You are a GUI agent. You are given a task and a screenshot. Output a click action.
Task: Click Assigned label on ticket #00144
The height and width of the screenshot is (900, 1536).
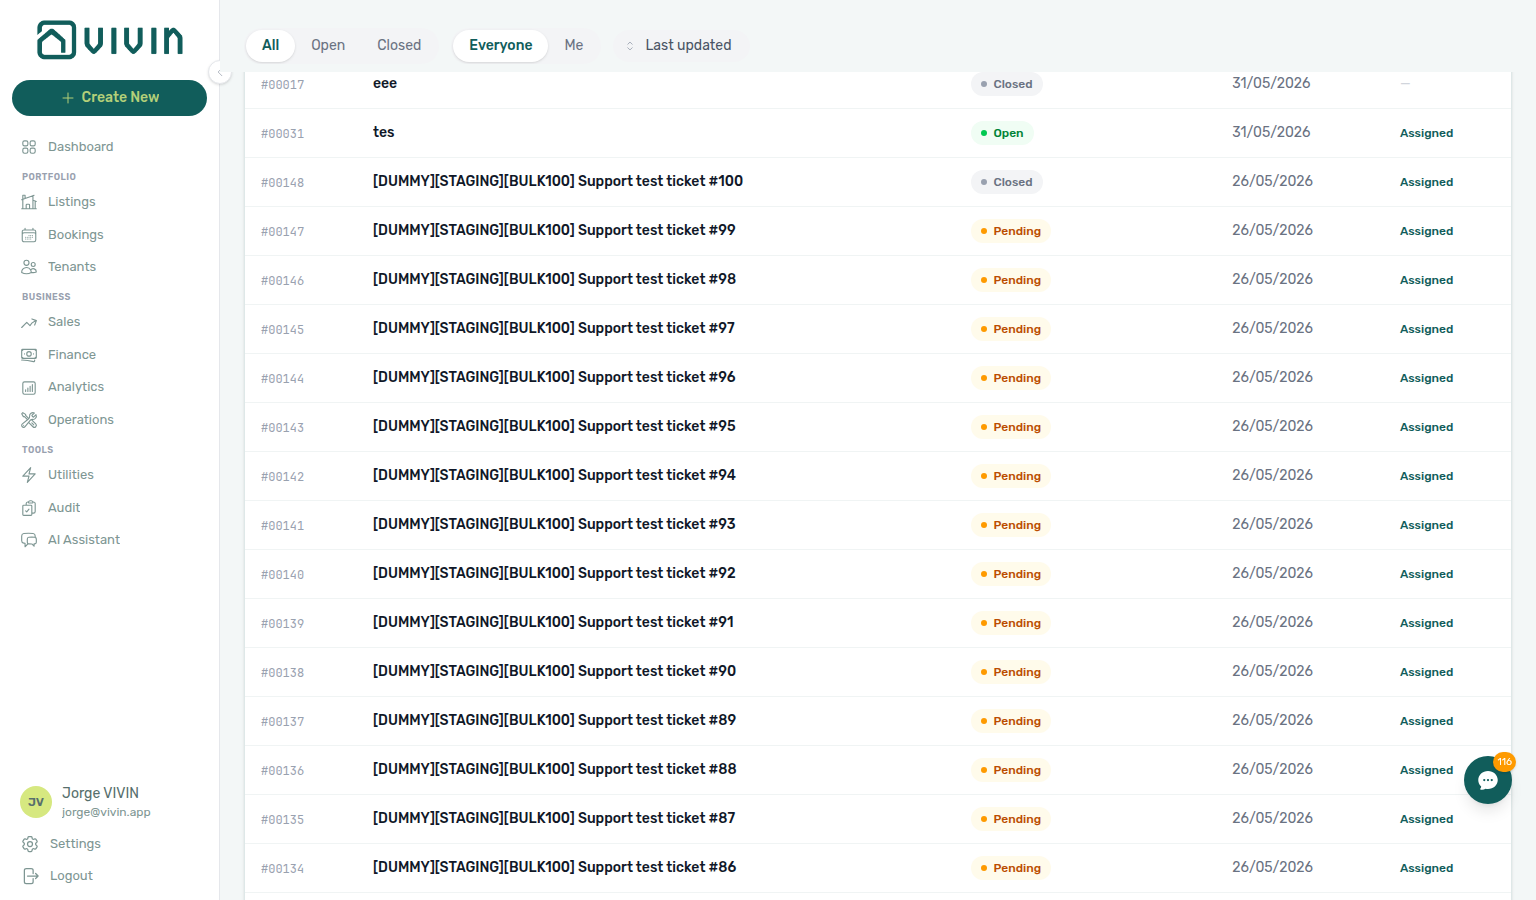tap(1426, 378)
